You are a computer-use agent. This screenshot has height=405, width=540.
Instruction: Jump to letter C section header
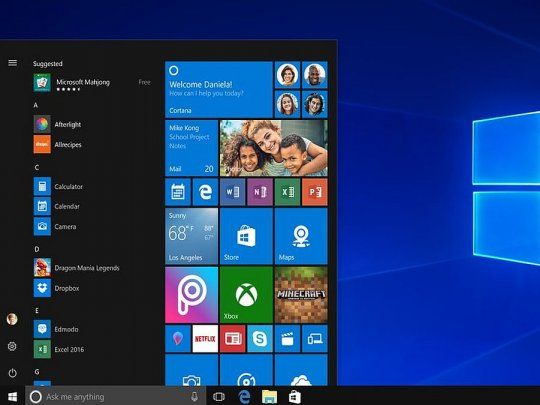(37, 167)
